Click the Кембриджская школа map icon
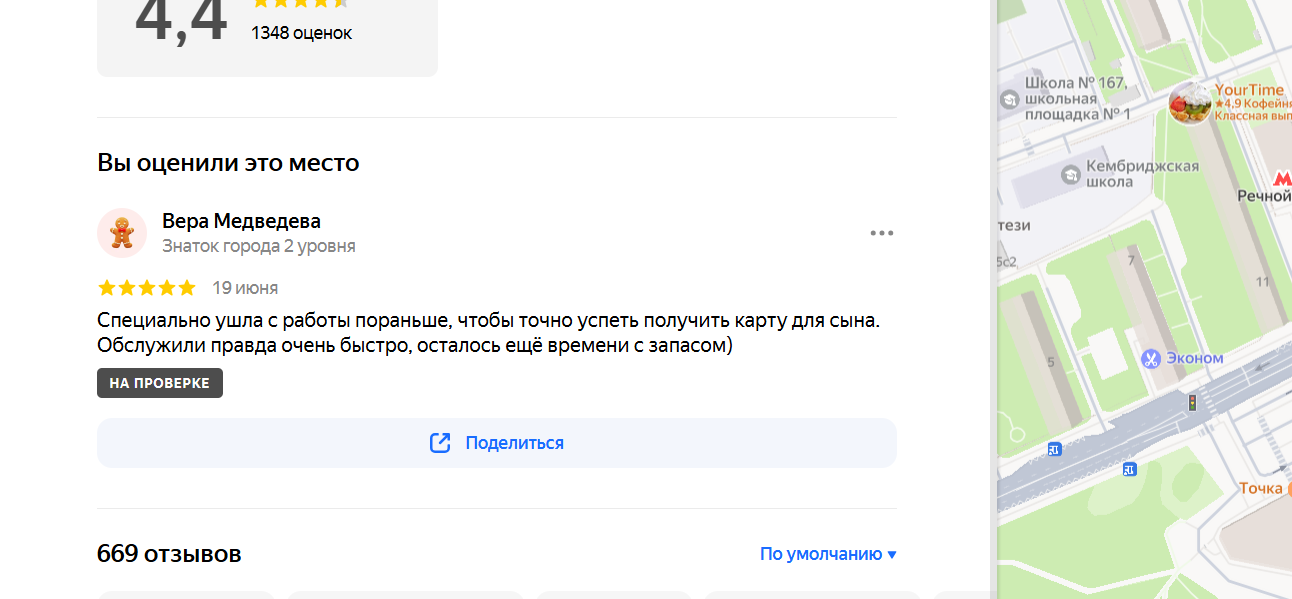 tap(1071, 175)
